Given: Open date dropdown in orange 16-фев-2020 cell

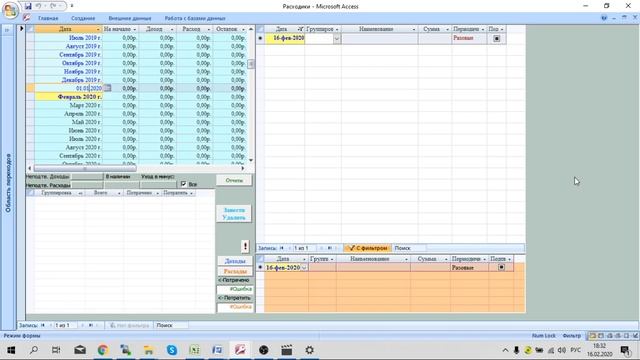Looking at the screenshot, I should point(304,268).
